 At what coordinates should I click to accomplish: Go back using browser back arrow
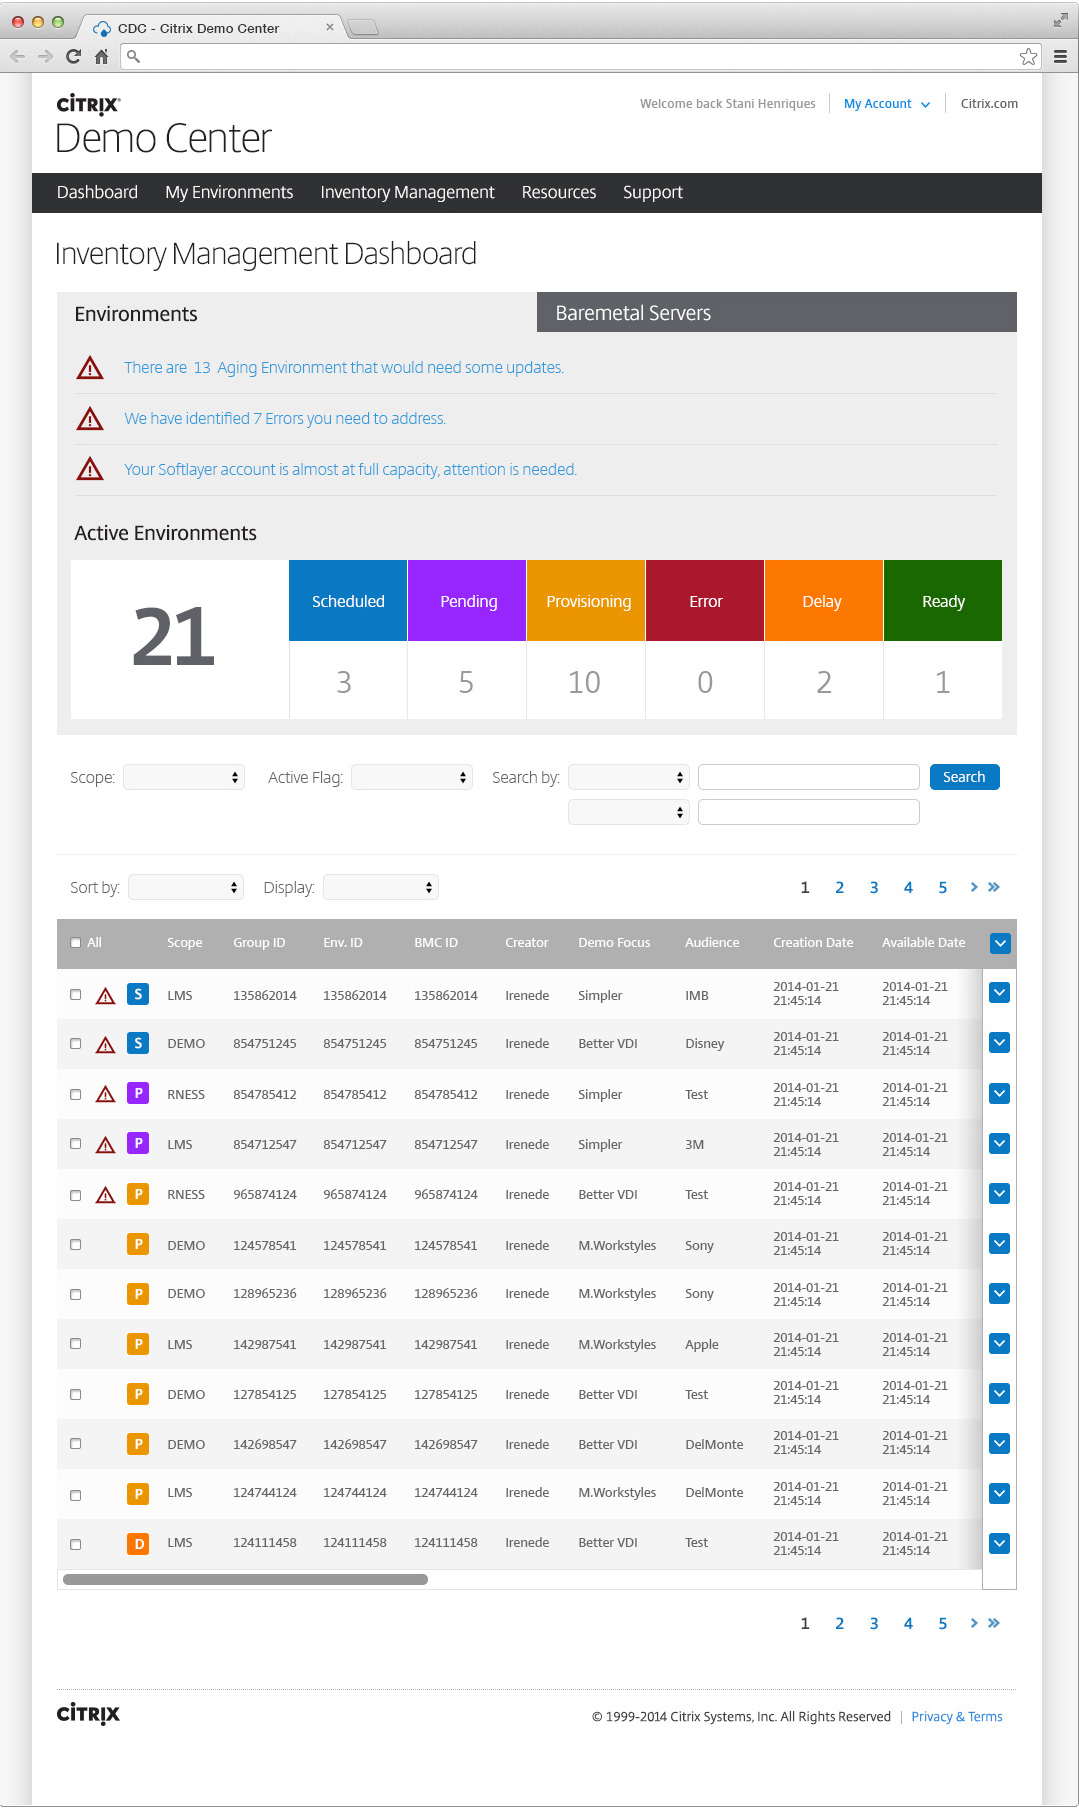click(17, 57)
